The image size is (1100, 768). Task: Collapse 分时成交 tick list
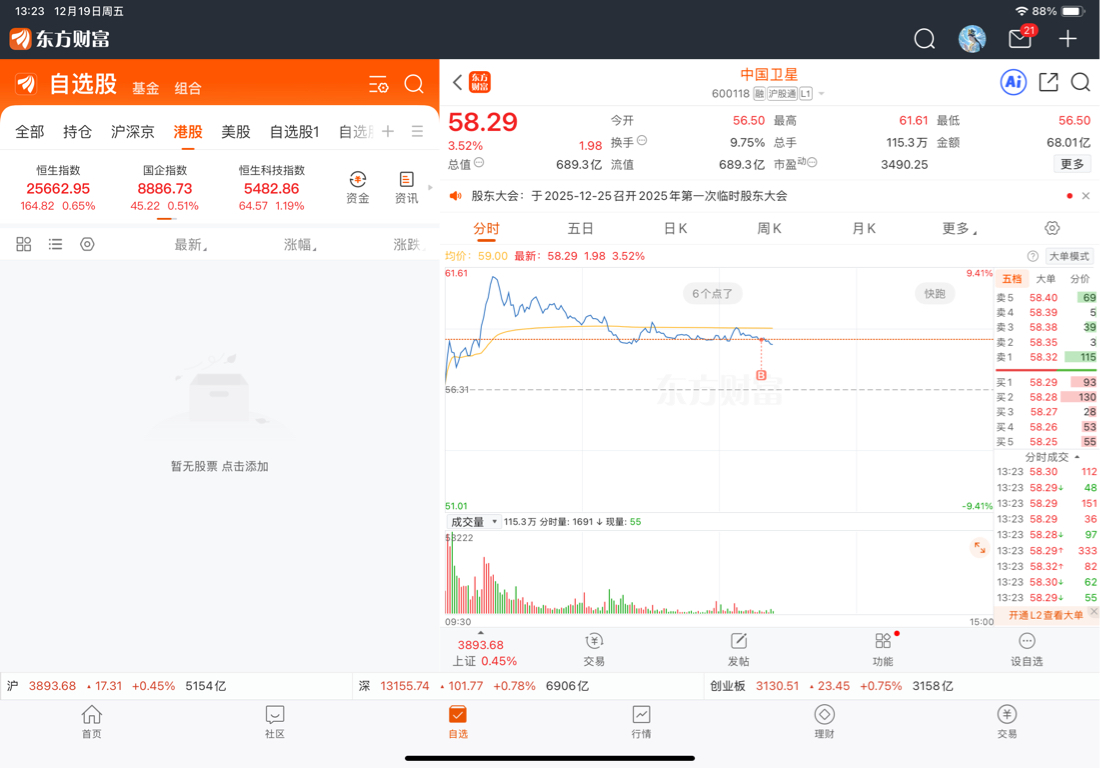click(1052, 457)
